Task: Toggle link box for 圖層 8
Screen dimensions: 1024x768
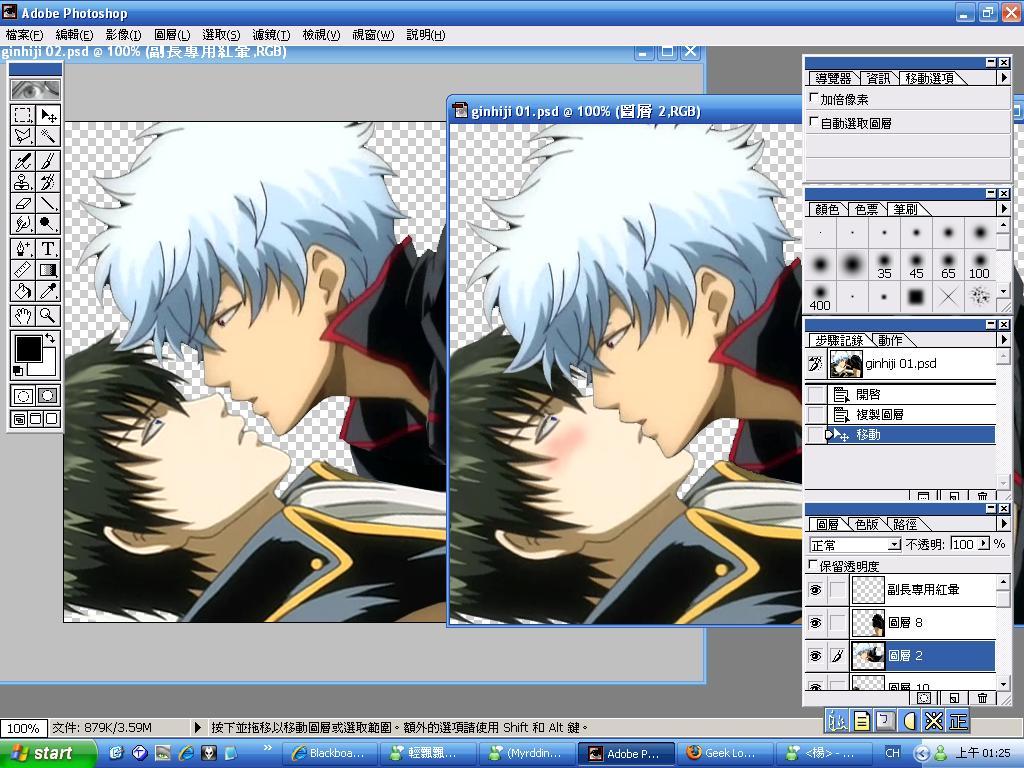Action: coord(838,623)
